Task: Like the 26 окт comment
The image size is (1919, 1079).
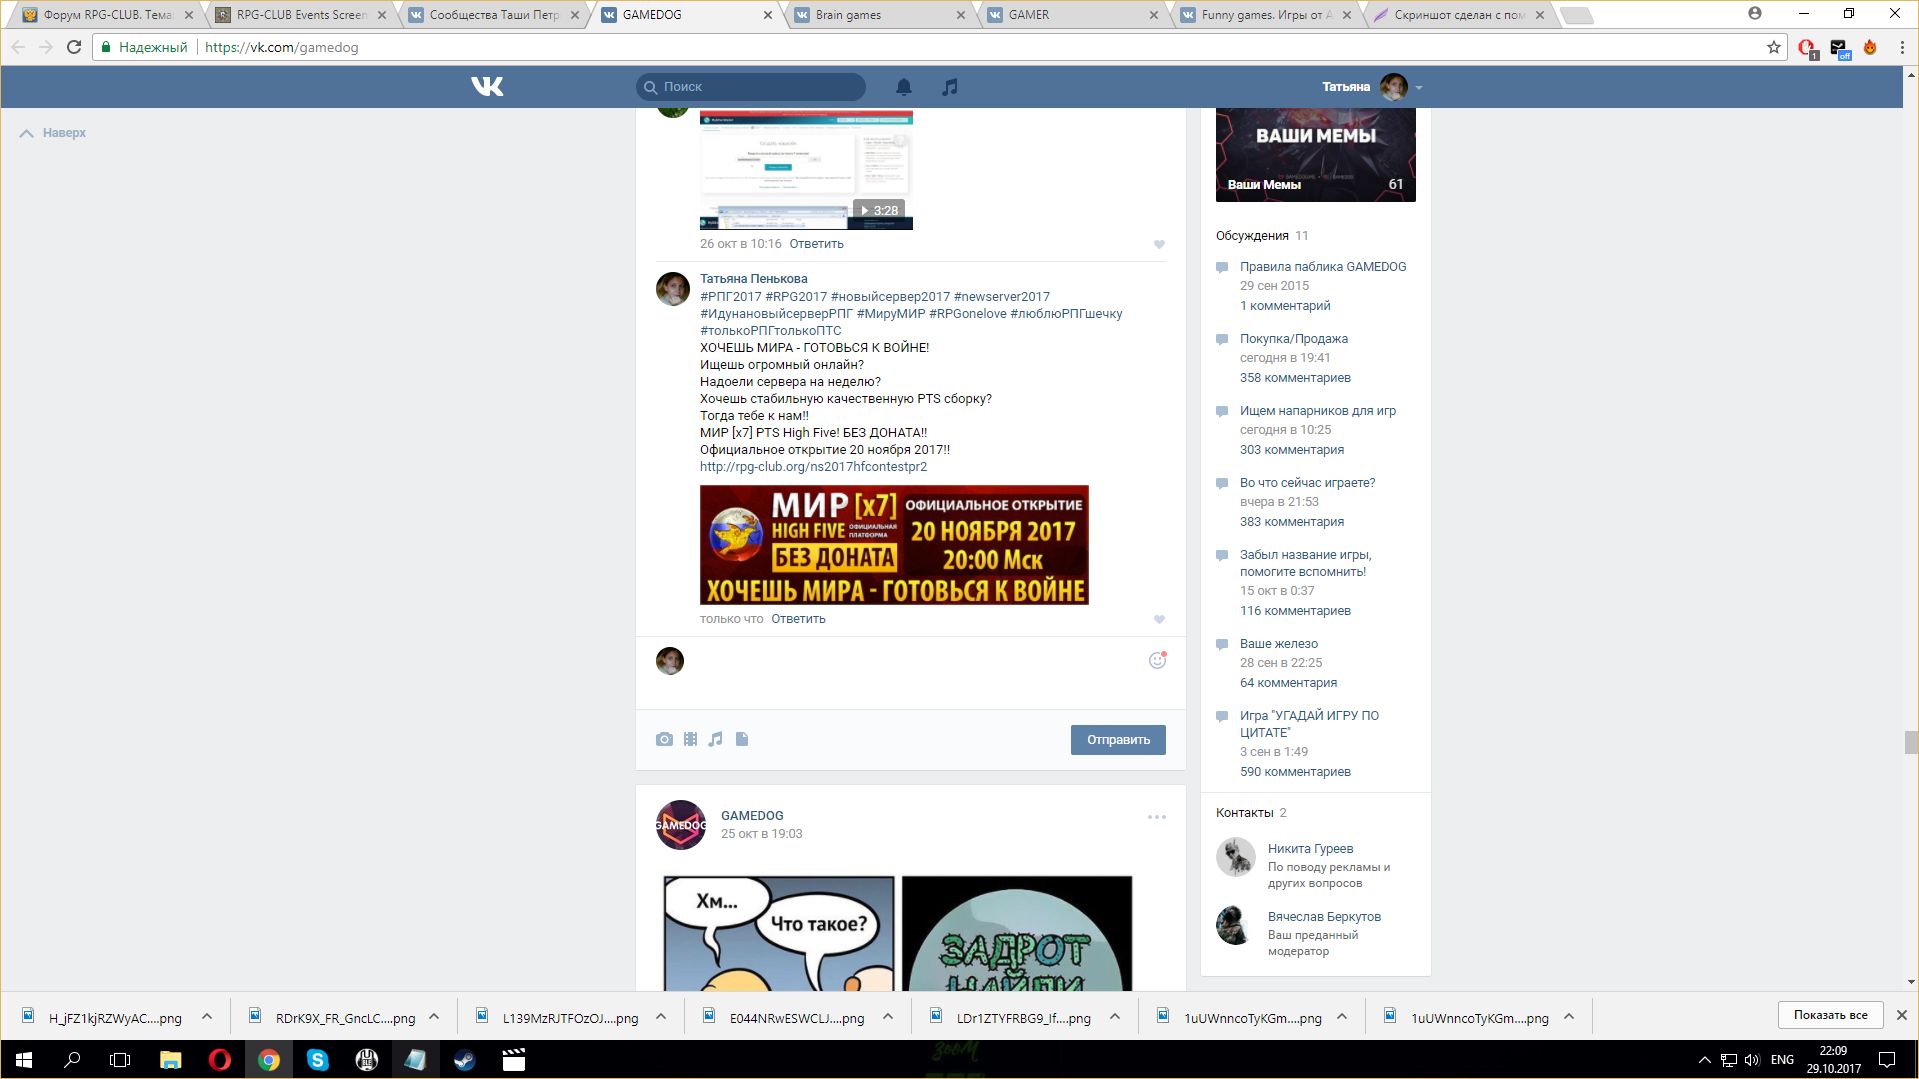Action: click(1159, 244)
